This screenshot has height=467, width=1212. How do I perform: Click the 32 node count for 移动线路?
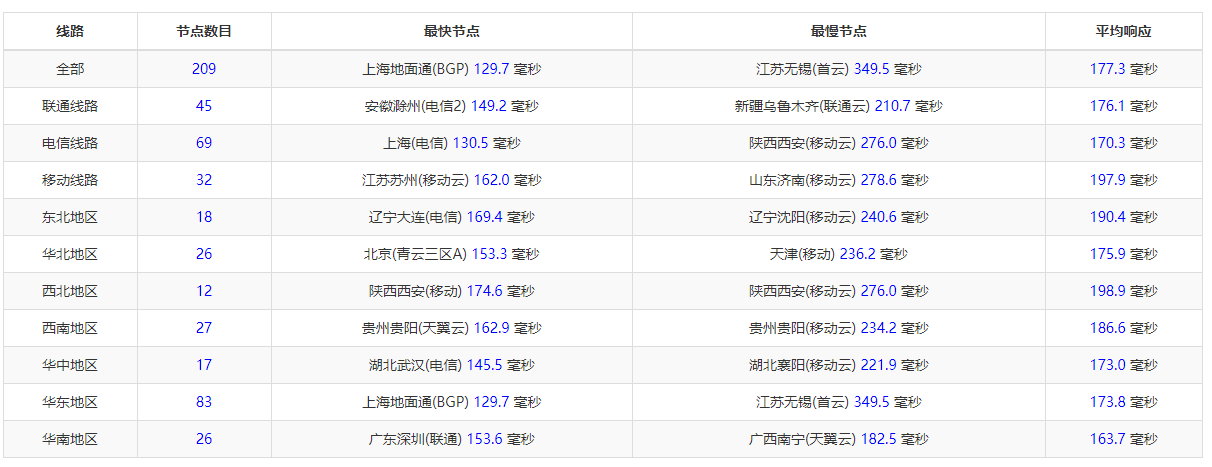[204, 180]
